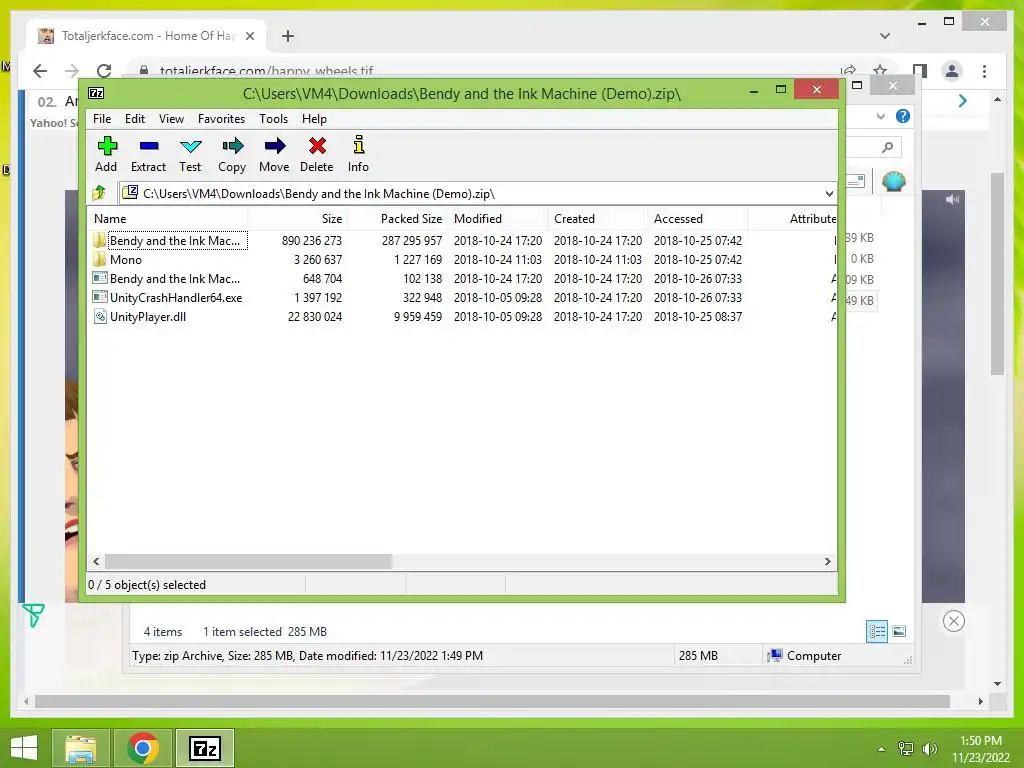Click the Extract toolbar icon
Viewport: 1024px width, 768px height.
click(149, 146)
